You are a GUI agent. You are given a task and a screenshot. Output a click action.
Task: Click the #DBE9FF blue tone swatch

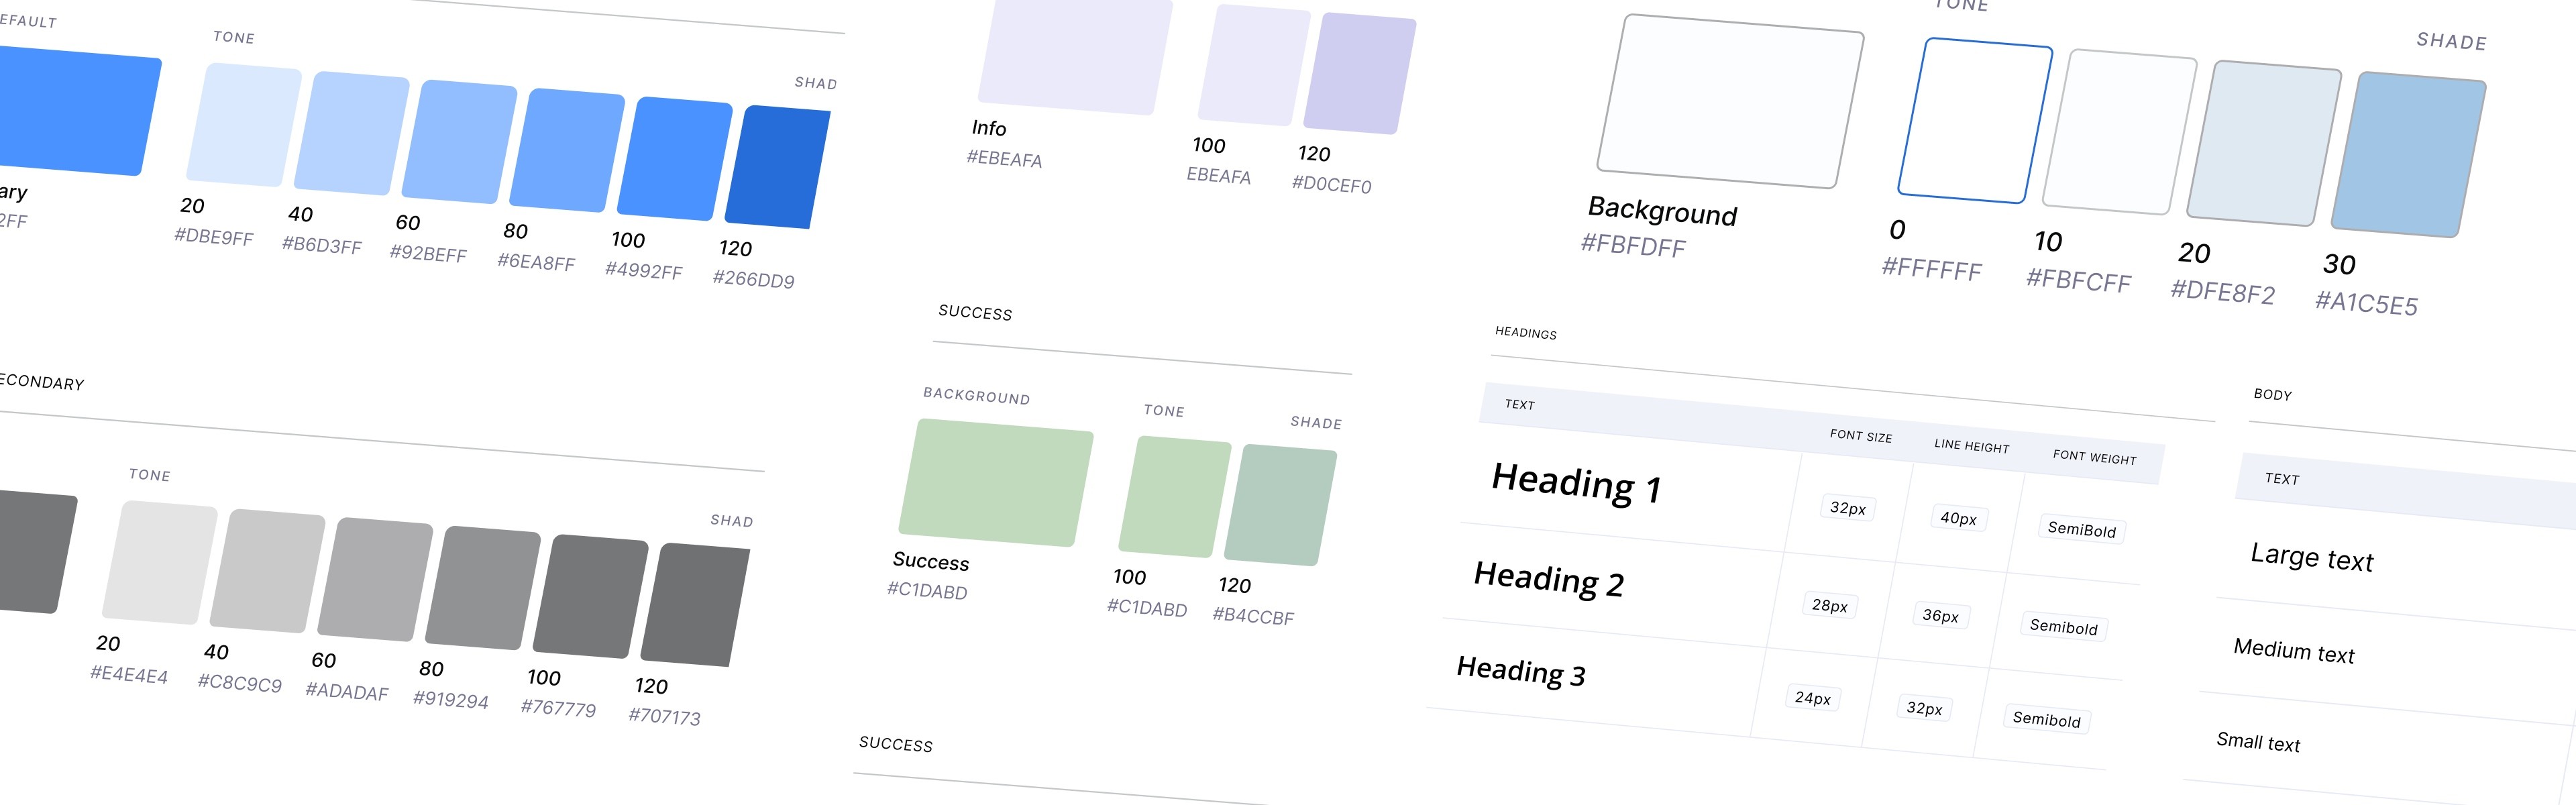coord(243,125)
